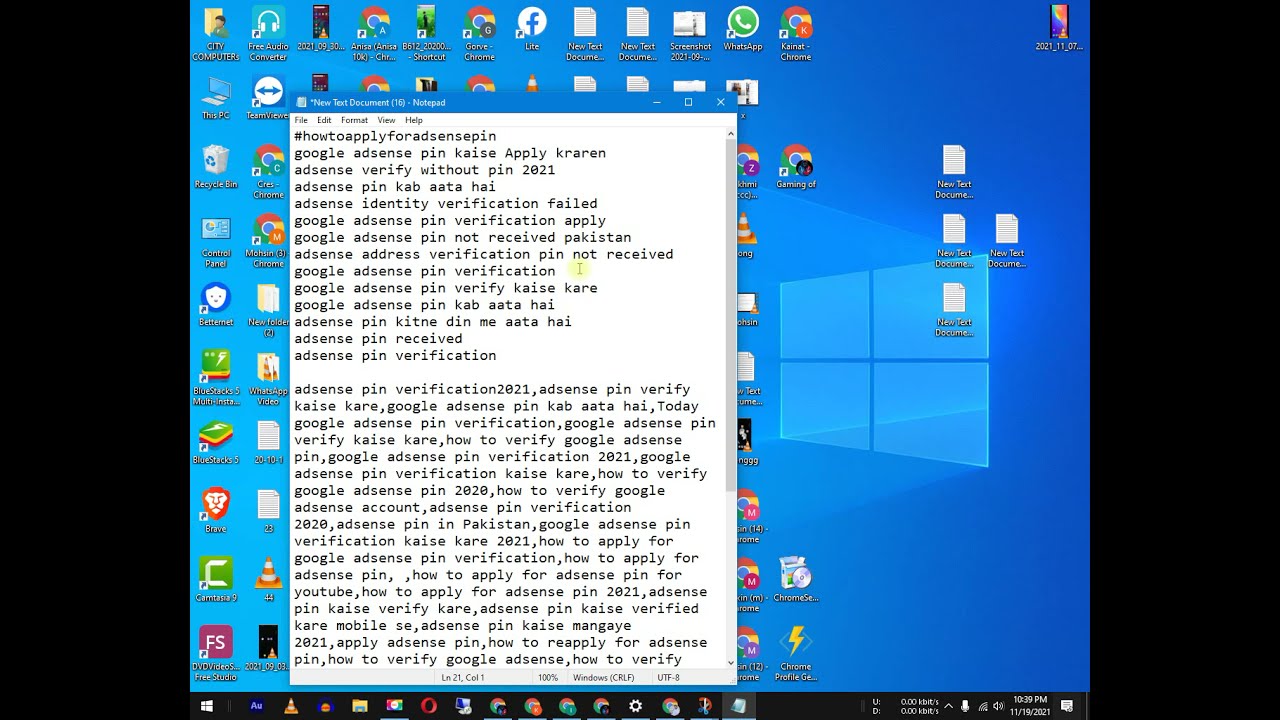1280x720 pixels.
Task: Click the line 'adsense pin received'
Action: pyautogui.click(x=378, y=339)
